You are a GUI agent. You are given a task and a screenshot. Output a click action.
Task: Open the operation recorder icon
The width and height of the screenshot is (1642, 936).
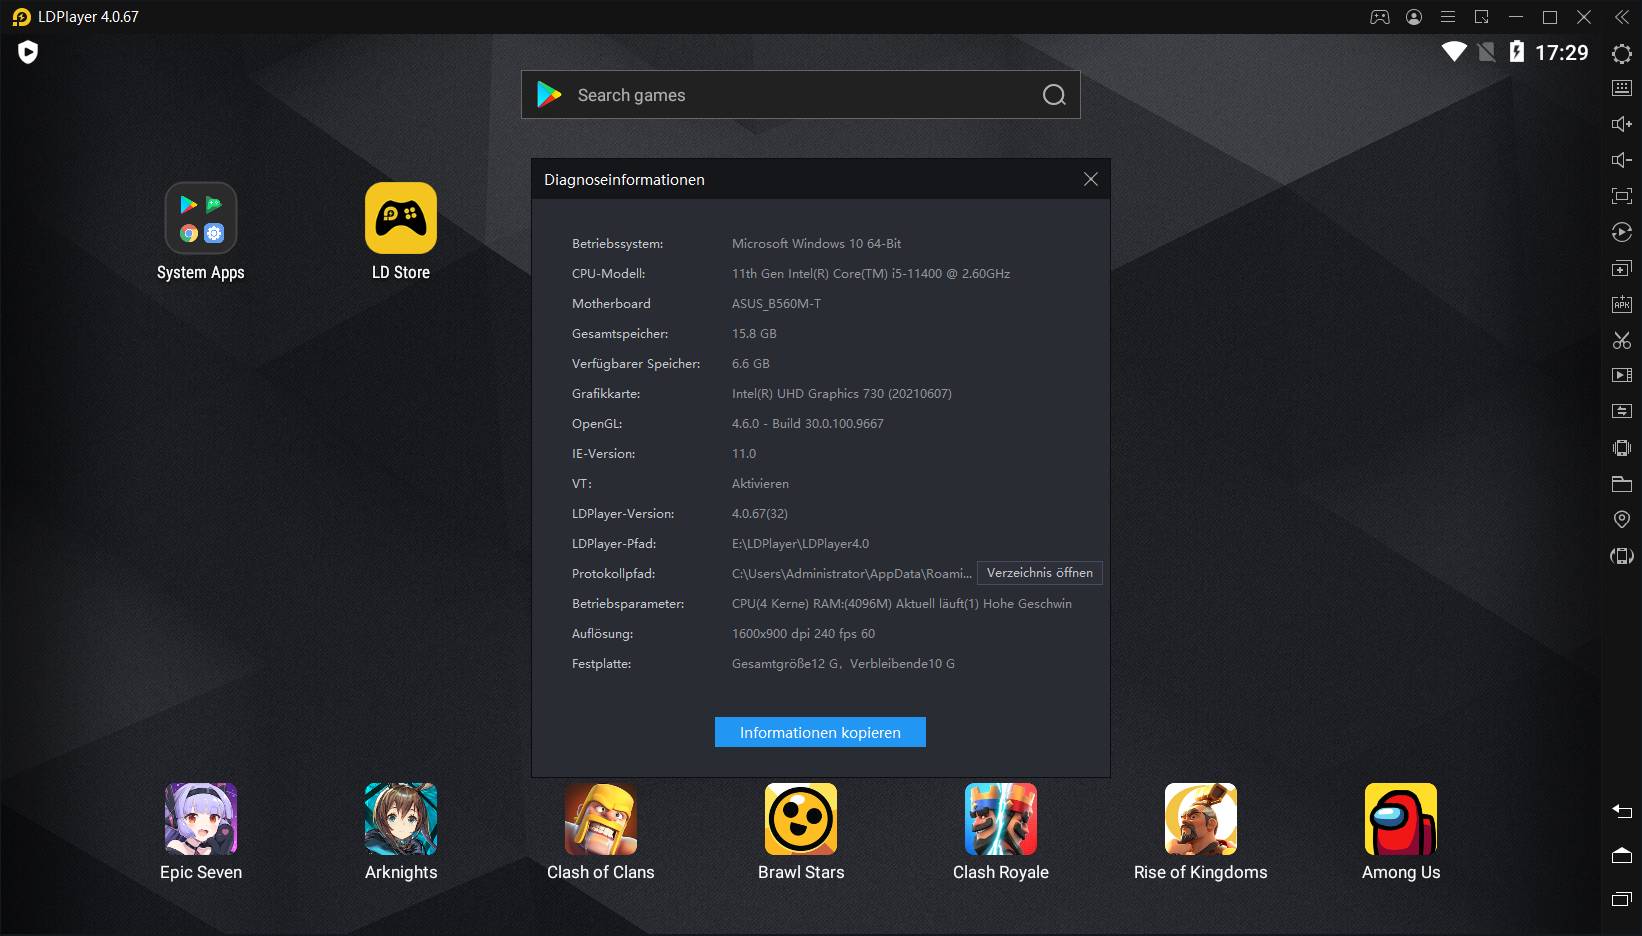1622,232
